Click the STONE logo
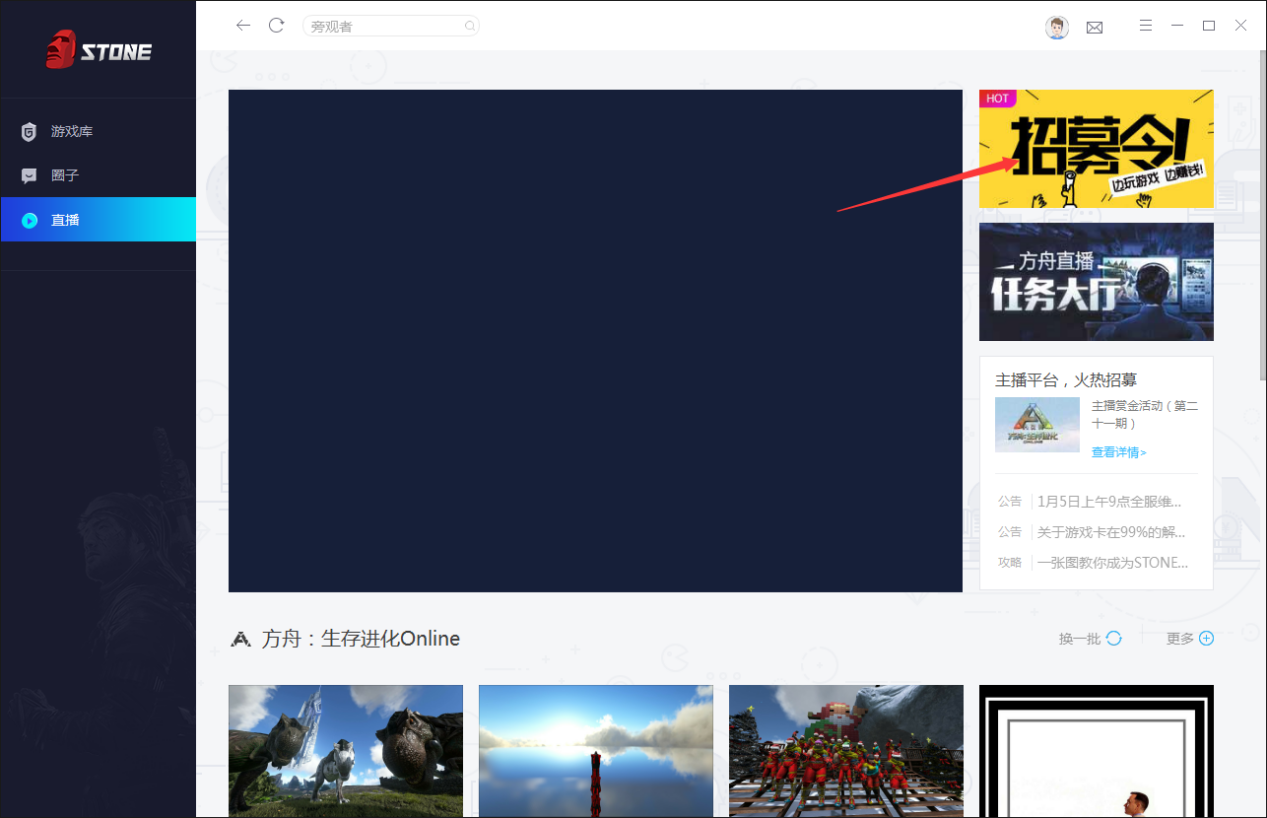This screenshot has width=1267, height=818. [x=98, y=50]
